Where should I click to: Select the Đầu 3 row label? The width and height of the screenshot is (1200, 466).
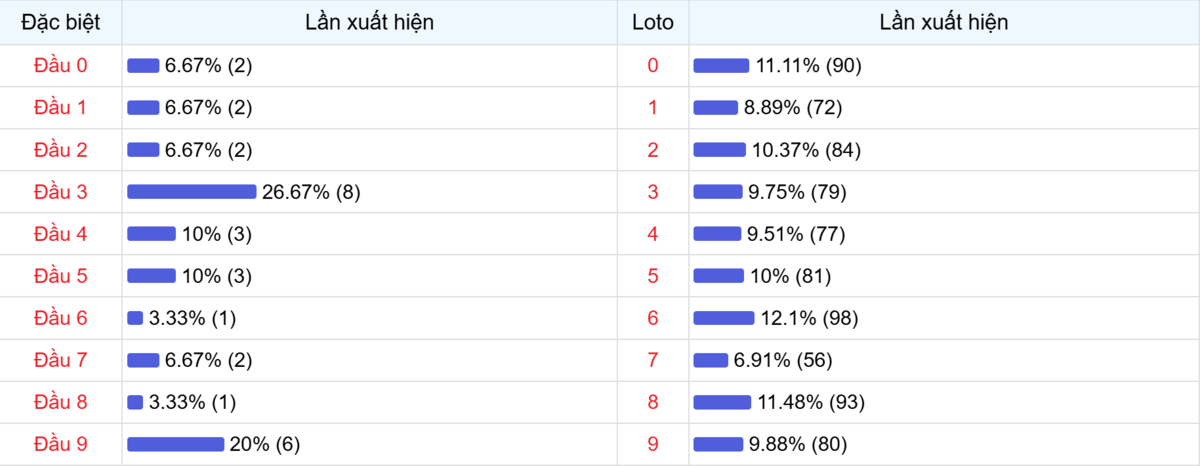pyautogui.click(x=61, y=192)
